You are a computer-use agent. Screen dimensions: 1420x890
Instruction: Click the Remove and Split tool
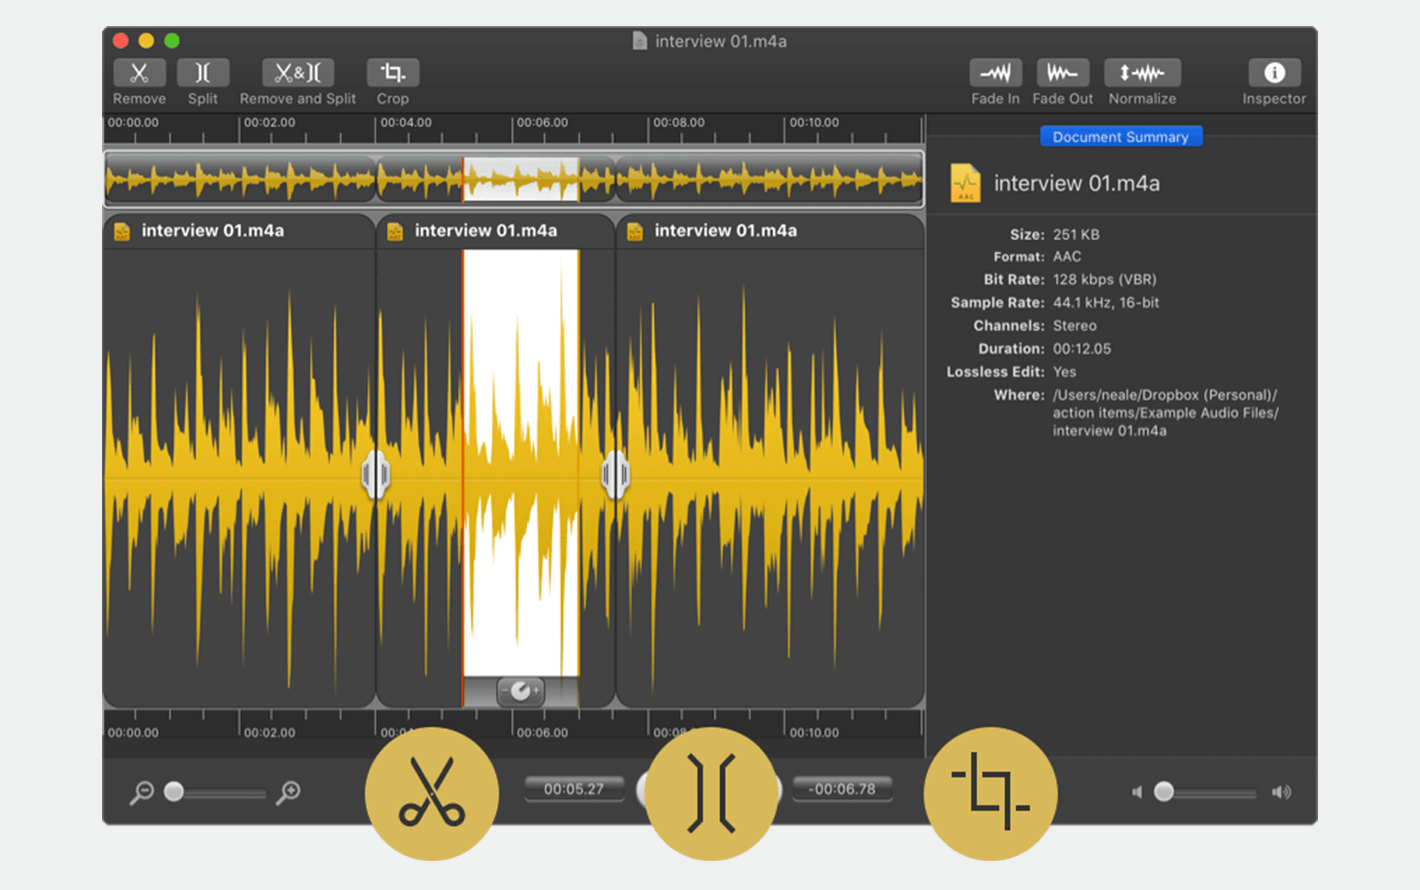click(298, 73)
